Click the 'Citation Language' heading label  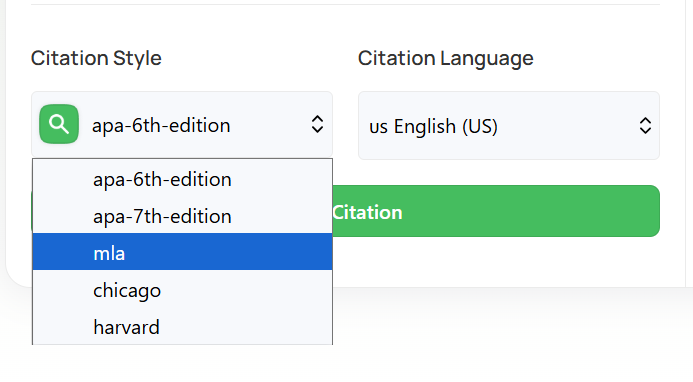coord(446,58)
